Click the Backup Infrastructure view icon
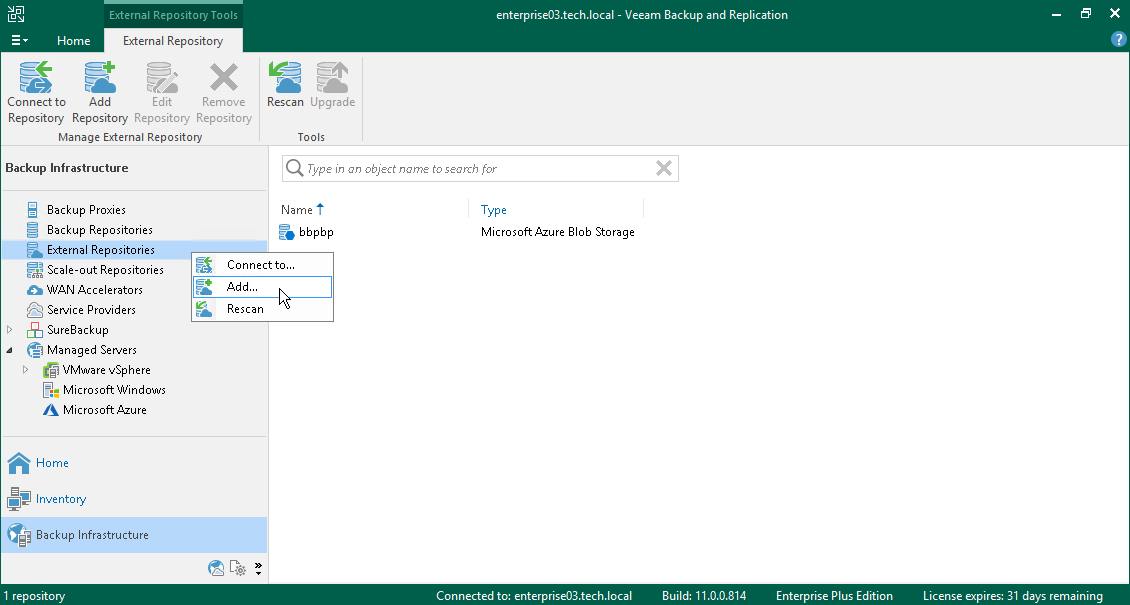The image size is (1130, 605). (x=19, y=534)
